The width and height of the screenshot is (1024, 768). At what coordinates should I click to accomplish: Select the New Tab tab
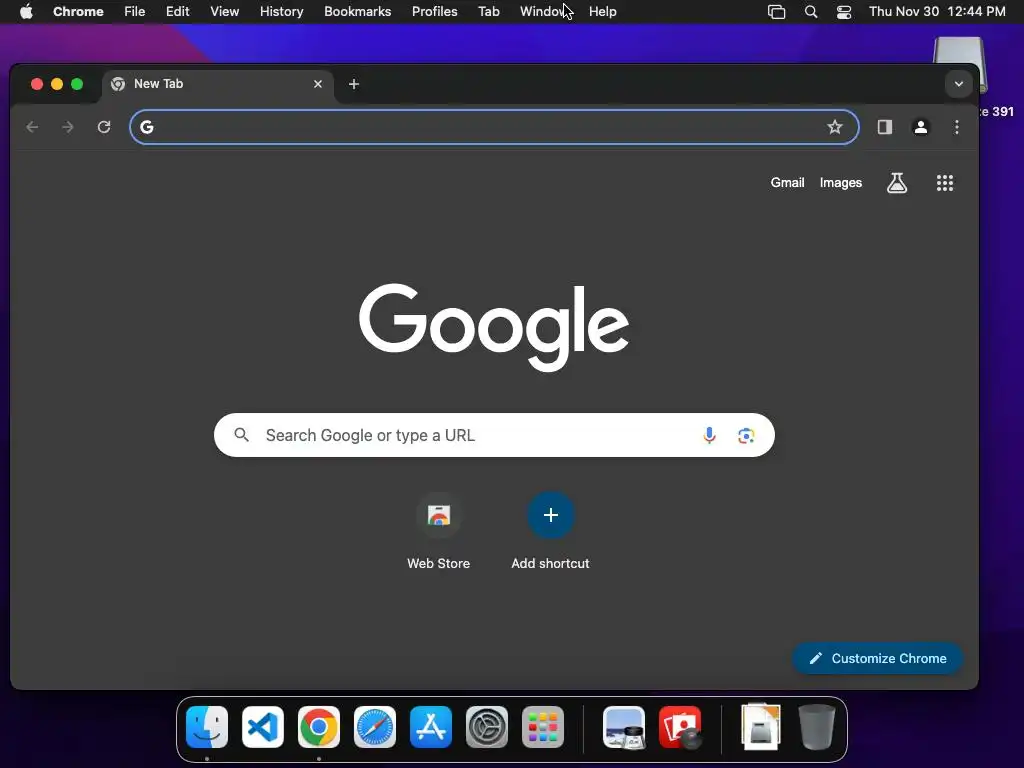tap(218, 84)
